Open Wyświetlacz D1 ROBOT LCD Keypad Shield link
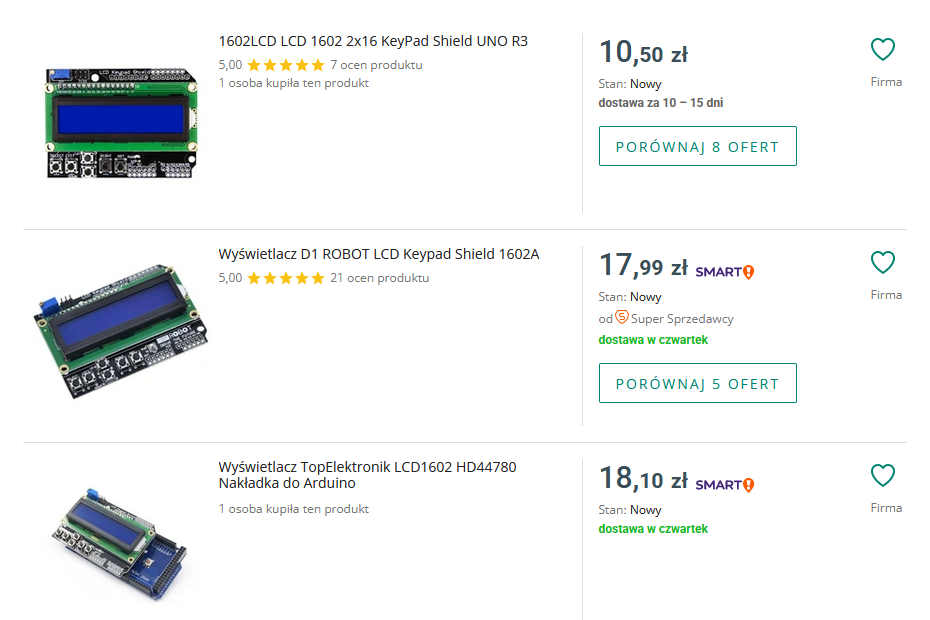Viewport: 930px width, 620px height. tap(379, 254)
